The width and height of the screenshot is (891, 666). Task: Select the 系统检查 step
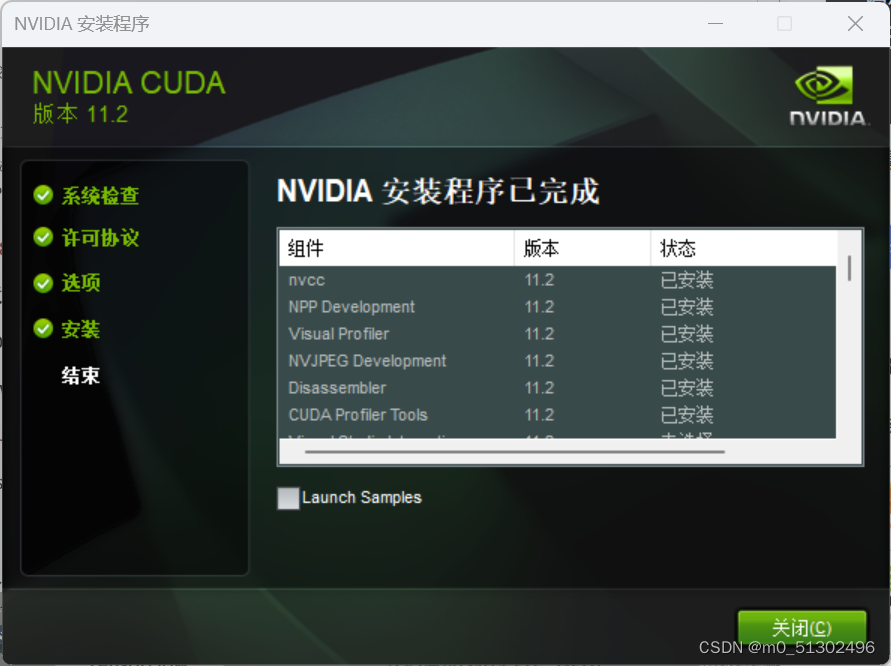pos(100,195)
